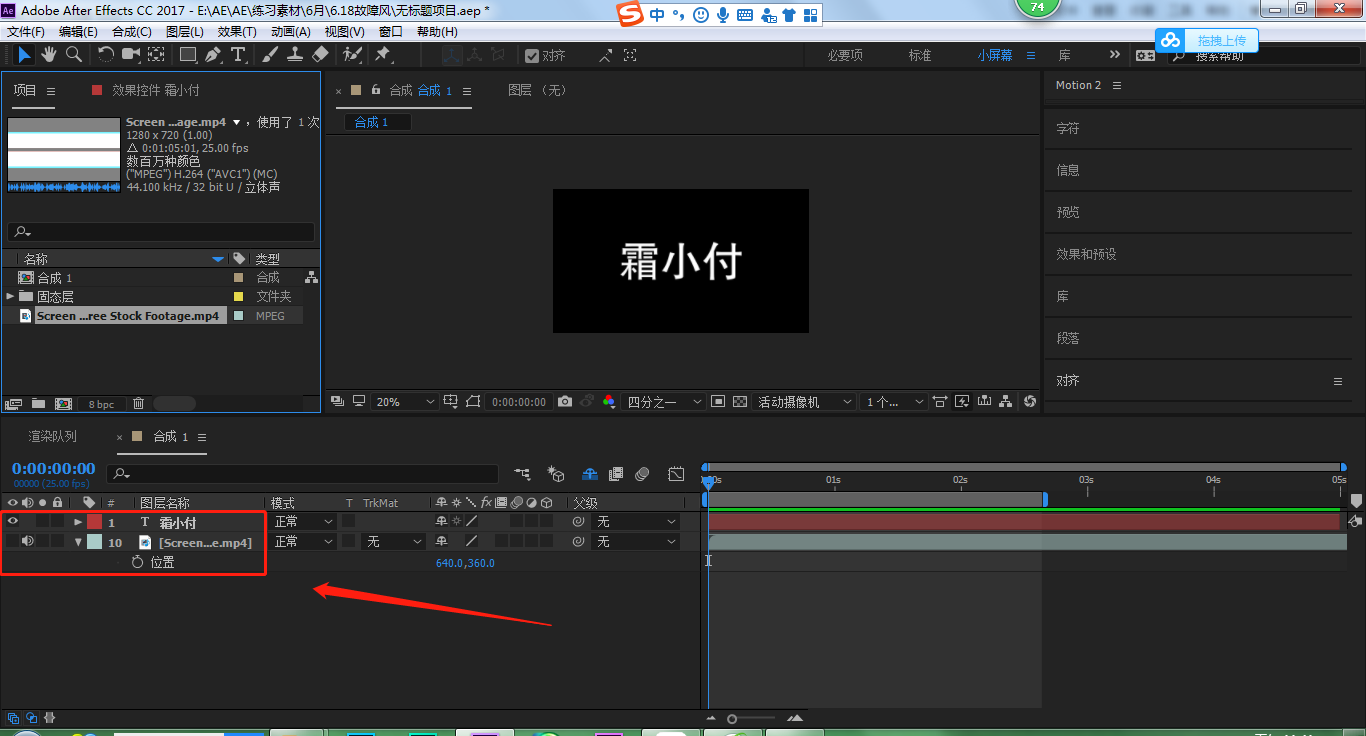The width and height of the screenshot is (1366, 736).
Task: Expand the 霜小付 layer properties
Action: 78,522
